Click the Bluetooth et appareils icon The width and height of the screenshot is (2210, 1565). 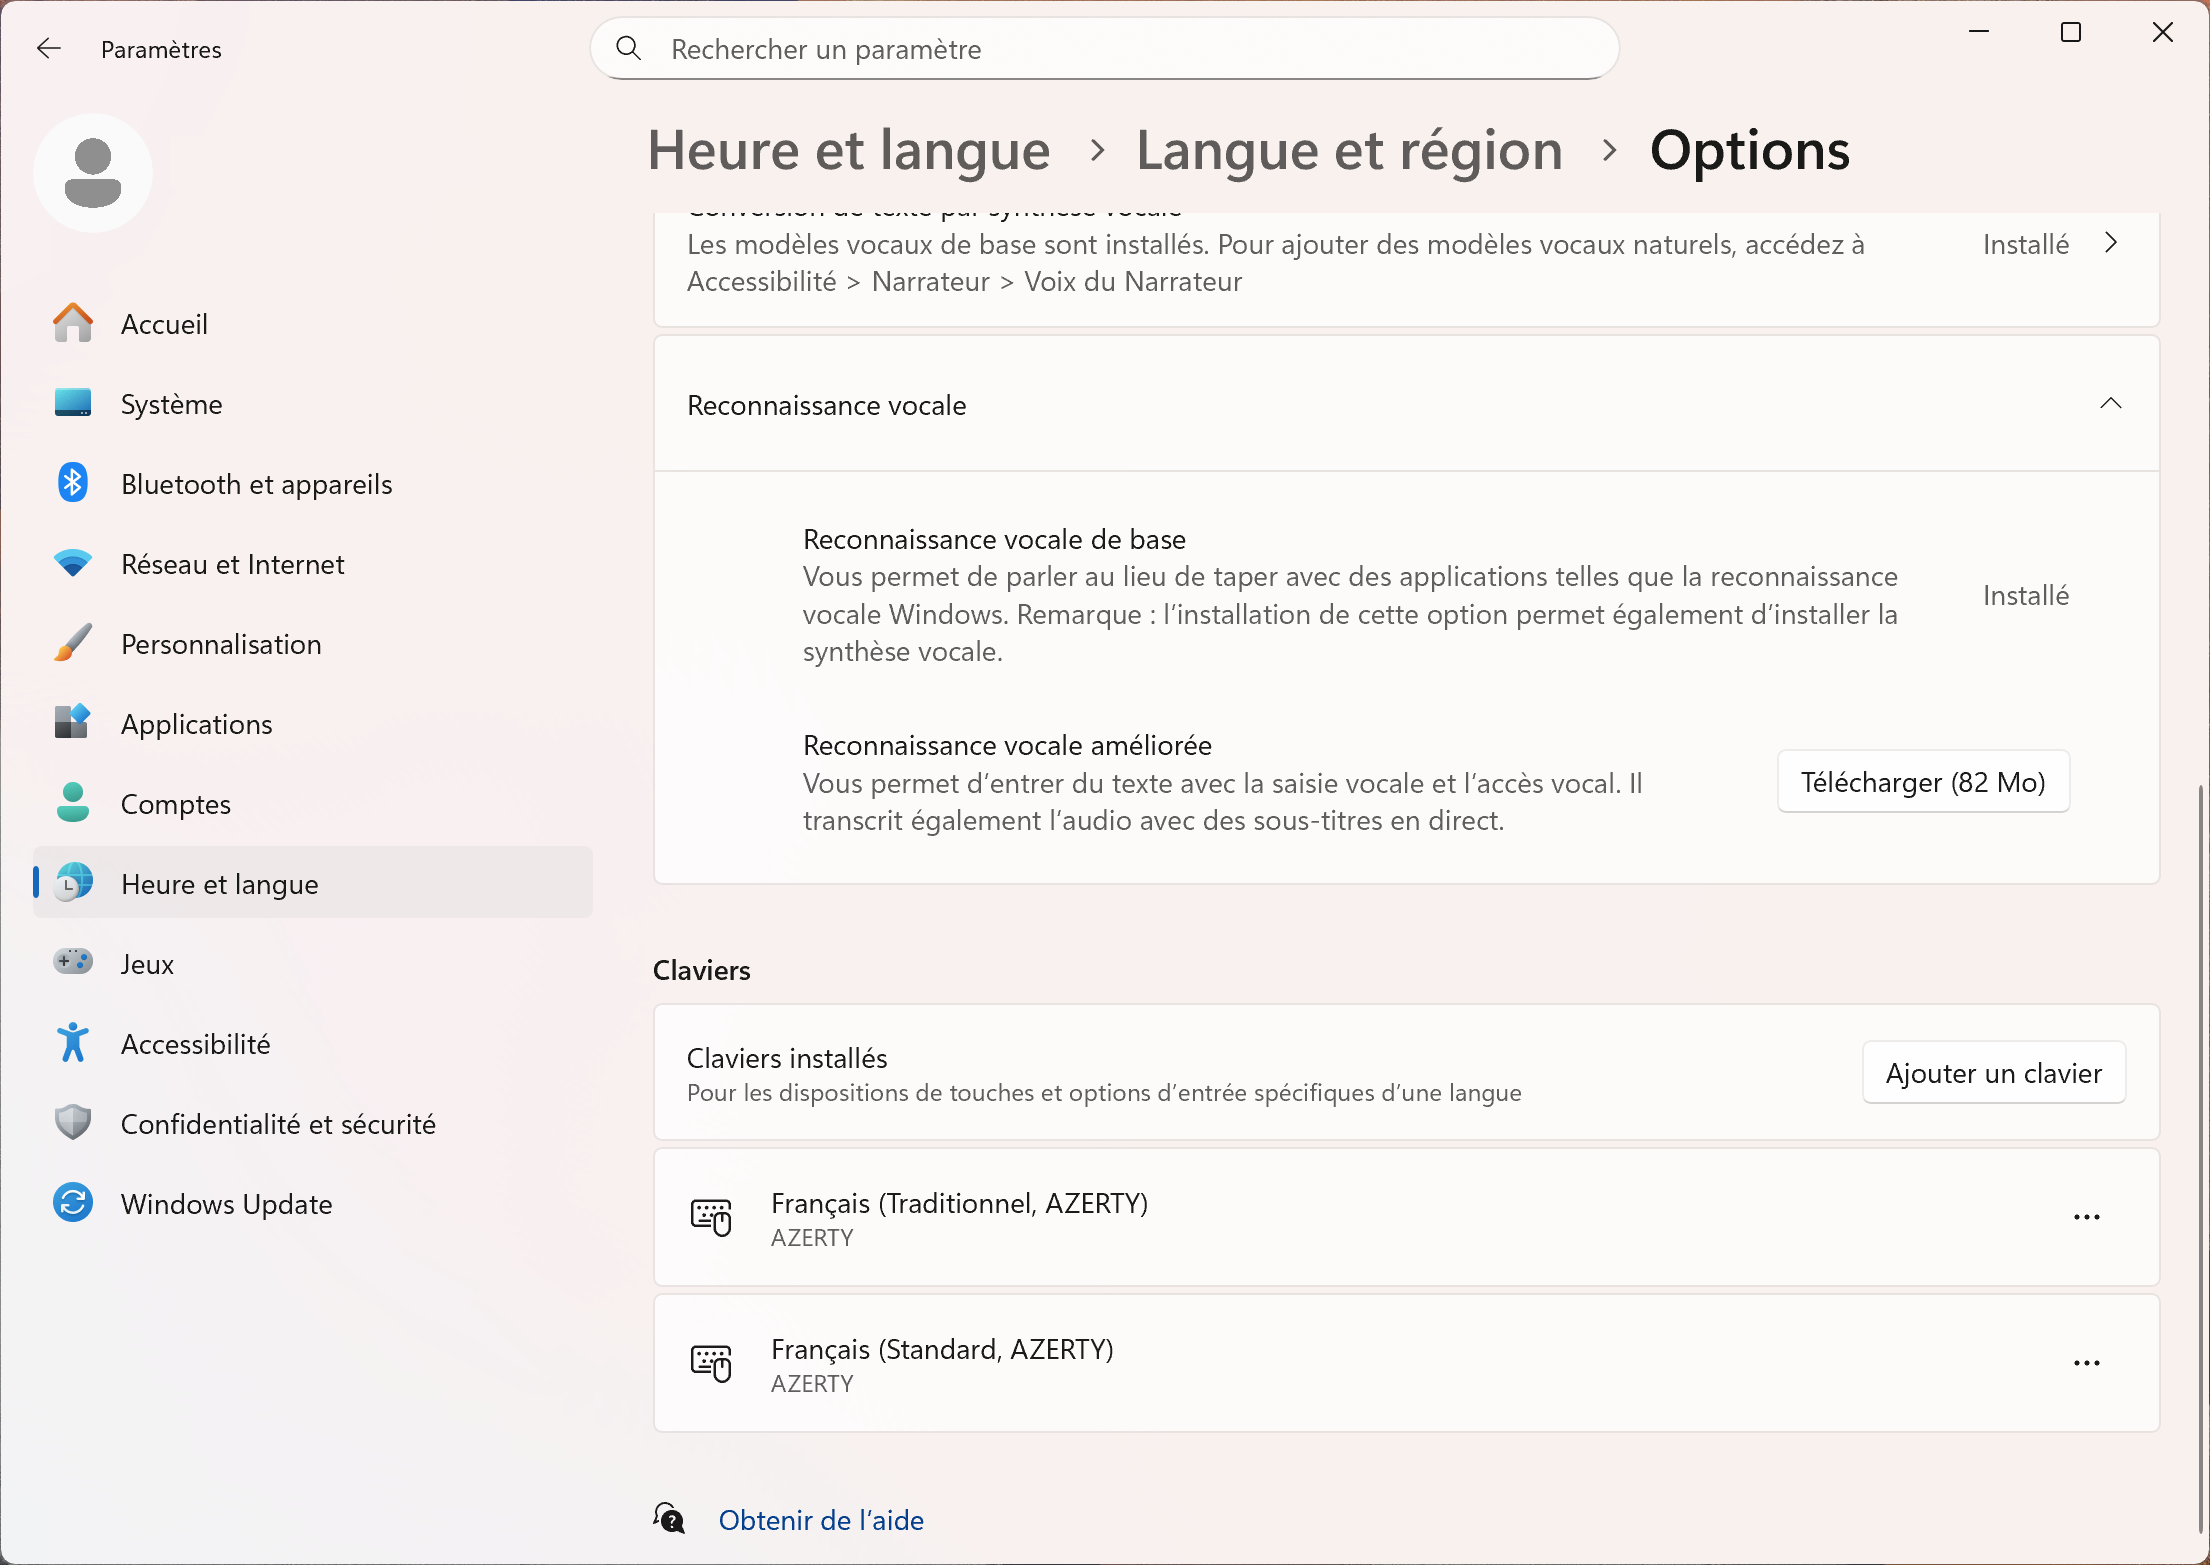coord(73,484)
